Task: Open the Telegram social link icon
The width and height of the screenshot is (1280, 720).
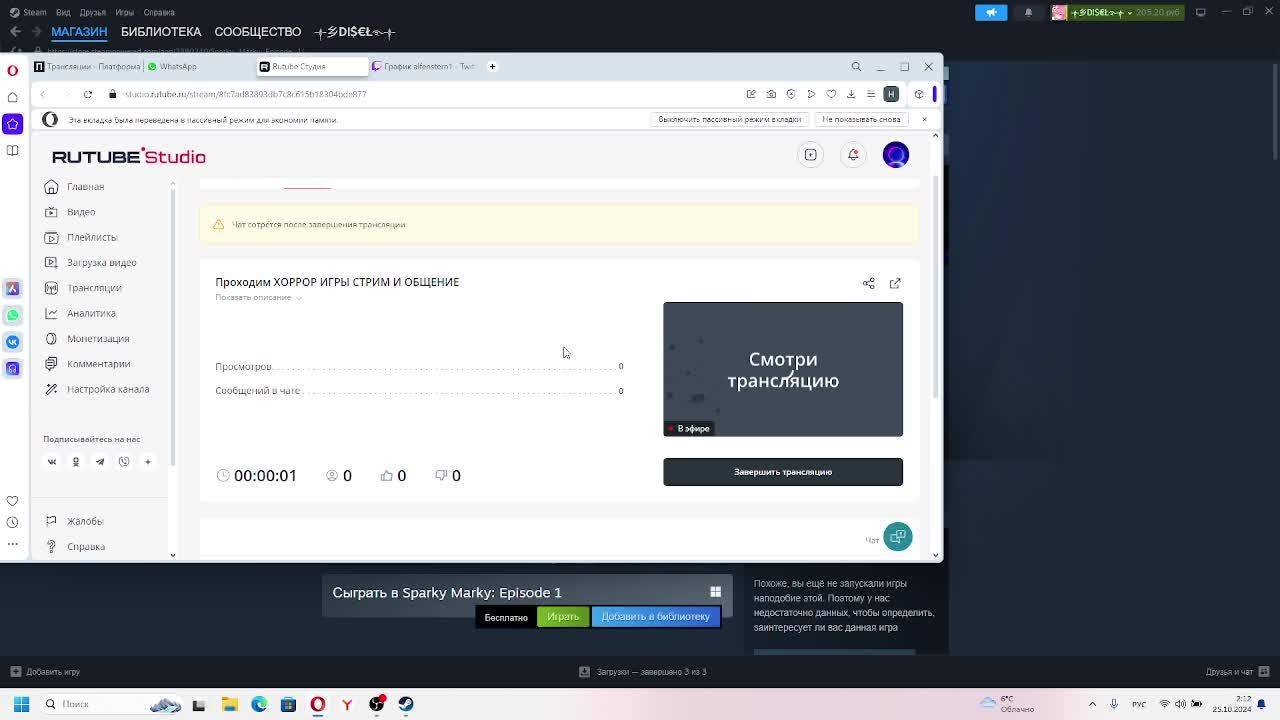Action: point(100,462)
